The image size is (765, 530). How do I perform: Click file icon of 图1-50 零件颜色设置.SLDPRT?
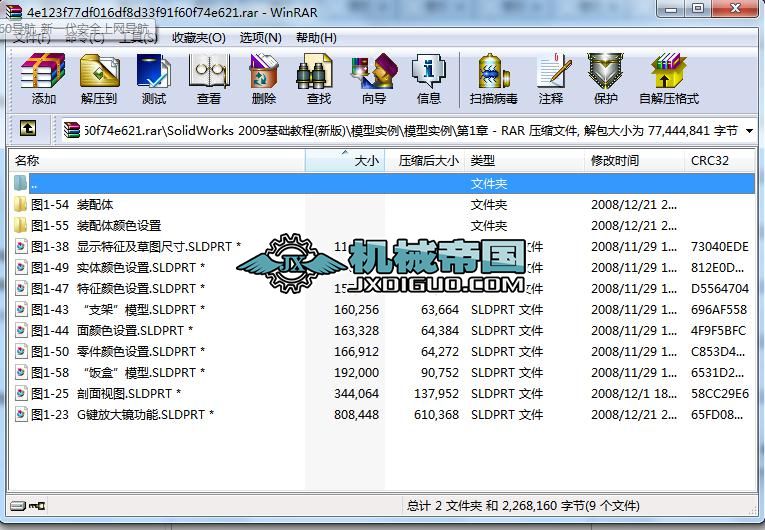[21, 351]
